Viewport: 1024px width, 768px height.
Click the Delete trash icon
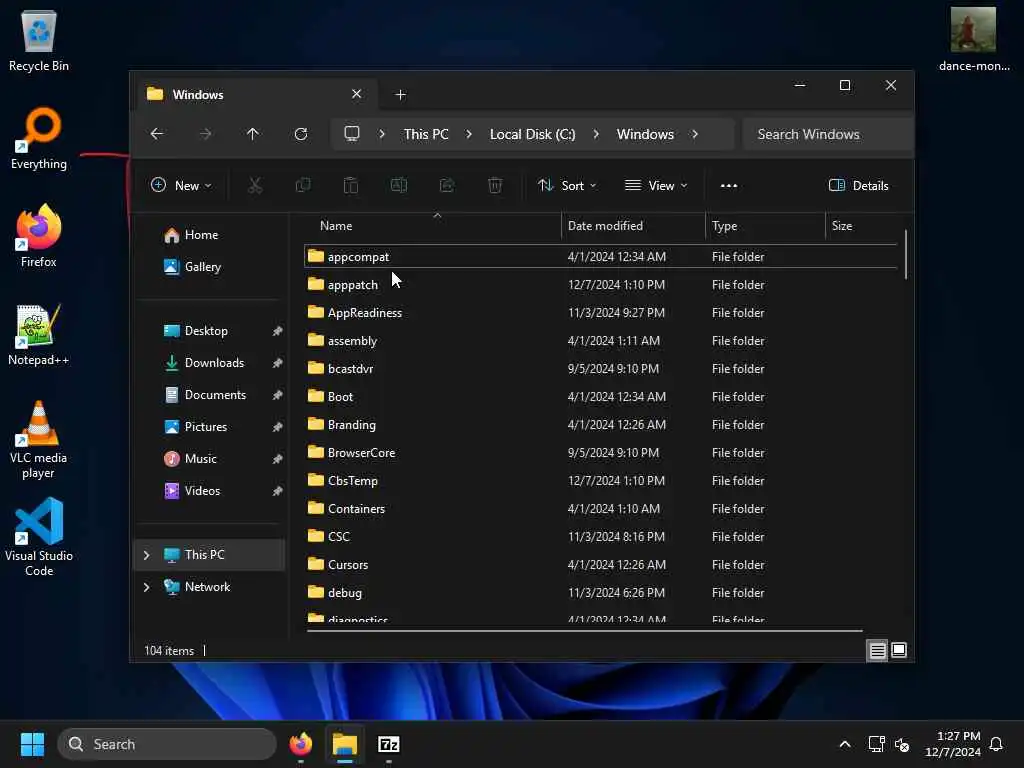tap(495, 185)
